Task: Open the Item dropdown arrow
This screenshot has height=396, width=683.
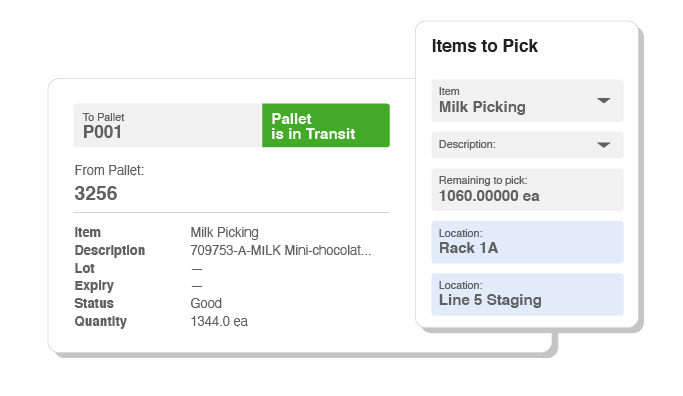Action: (x=603, y=101)
